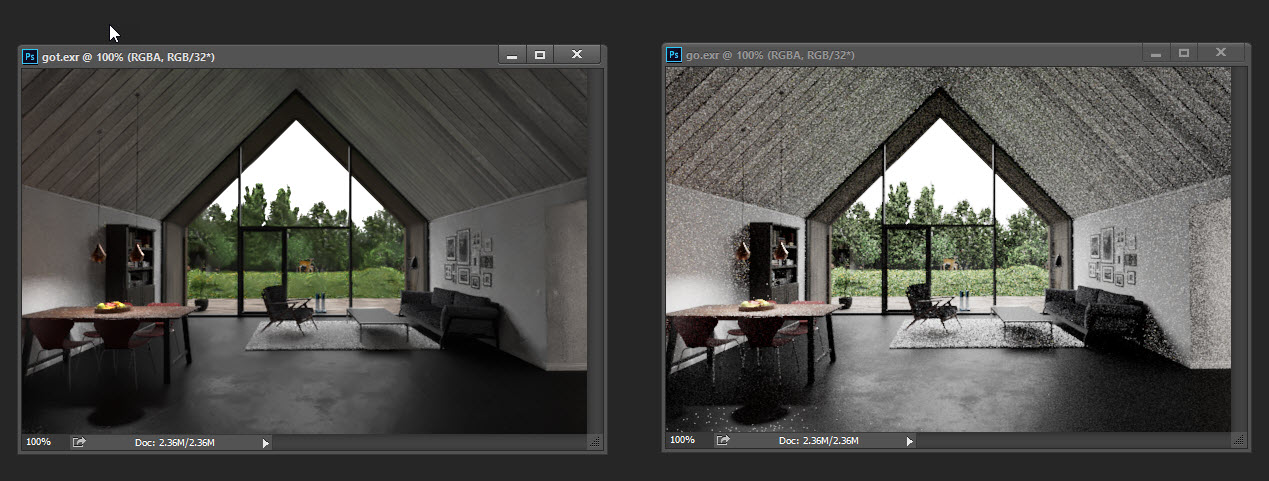Click the Photoshop icon in got.exr title bar

click(x=30, y=57)
